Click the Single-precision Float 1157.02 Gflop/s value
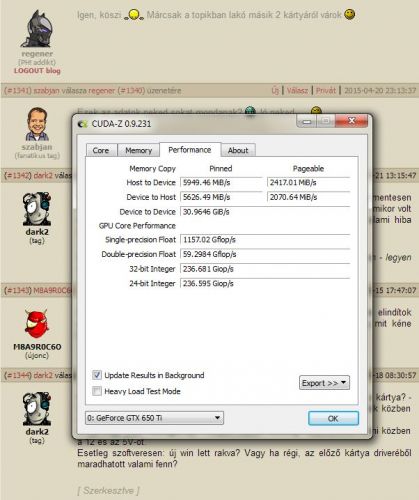The width and height of the screenshot is (419, 500). pos(265,240)
